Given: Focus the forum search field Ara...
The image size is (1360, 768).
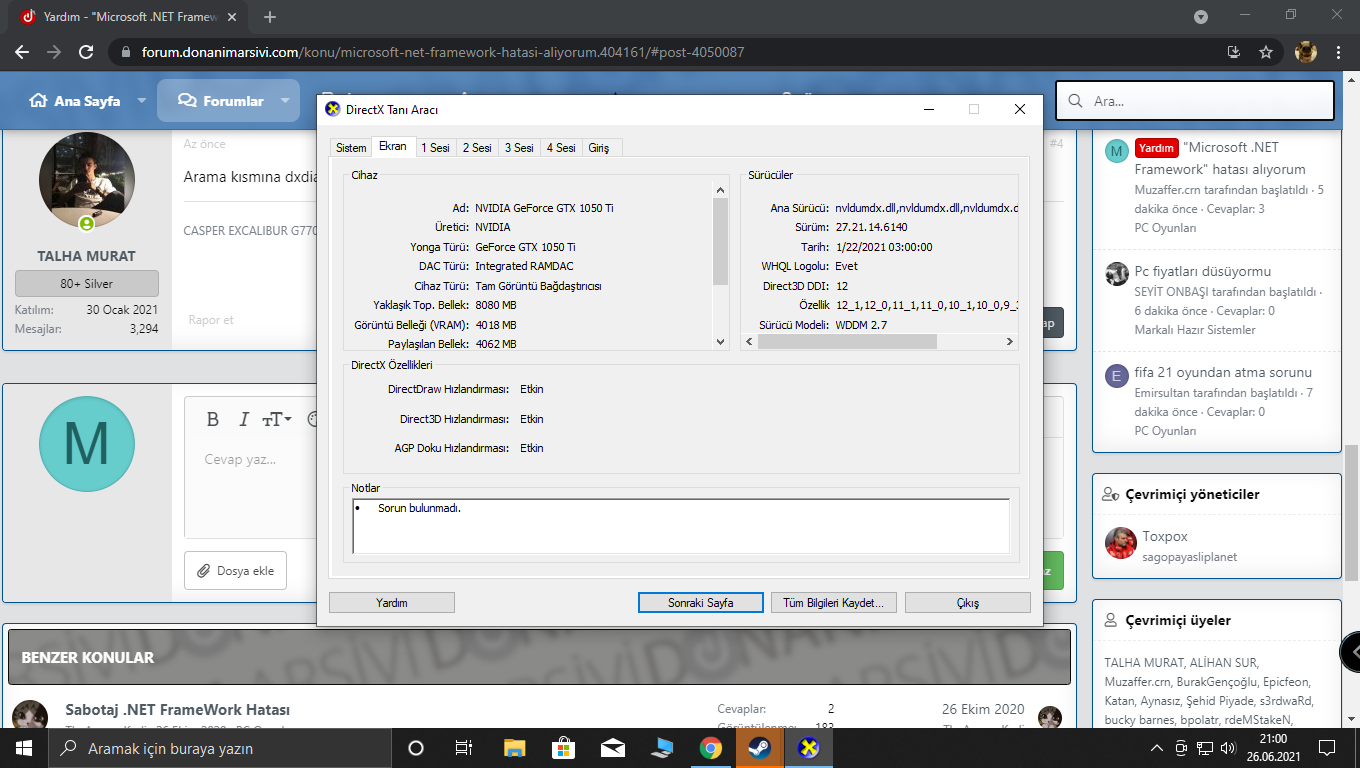Looking at the screenshot, I should pos(1195,101).
